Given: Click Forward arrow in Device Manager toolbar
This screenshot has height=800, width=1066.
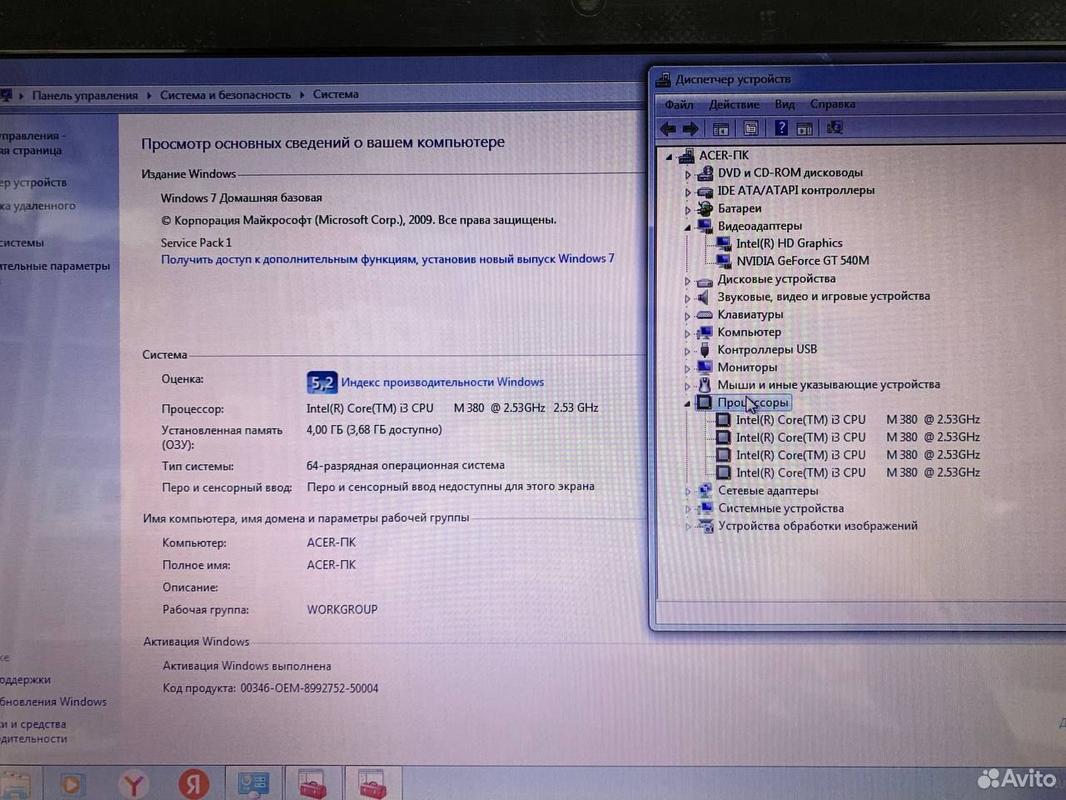Looking at the screenshot, I should [x=691, y=128].
